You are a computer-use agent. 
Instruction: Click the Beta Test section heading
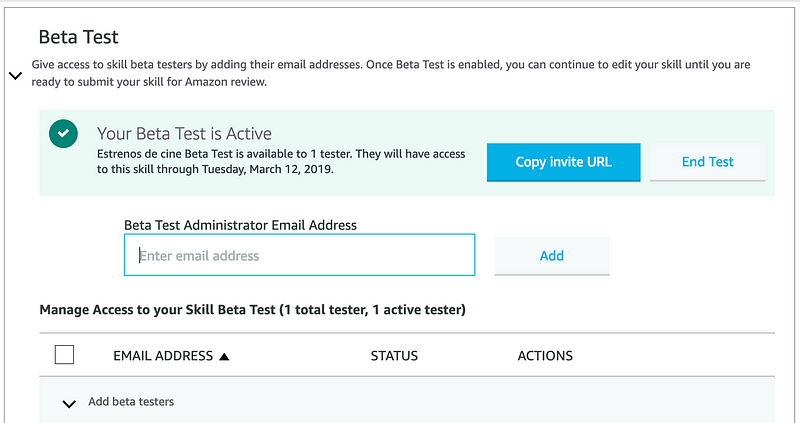78,37
